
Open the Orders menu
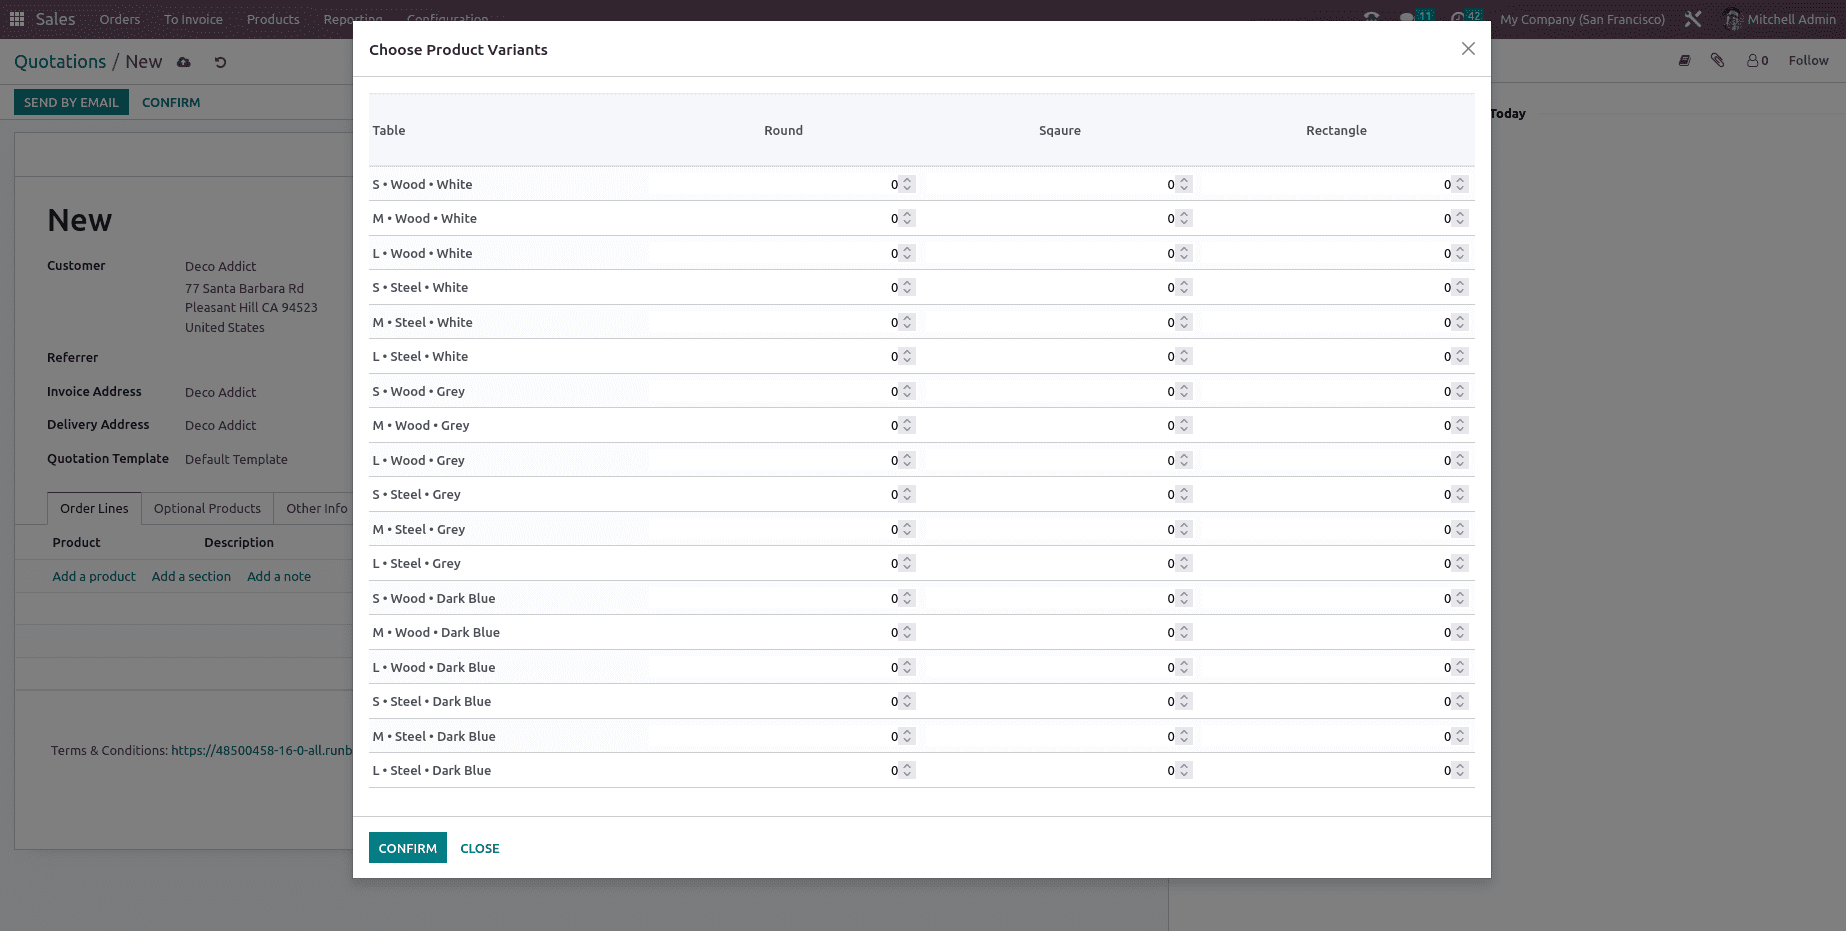click(x=119, y=19)
